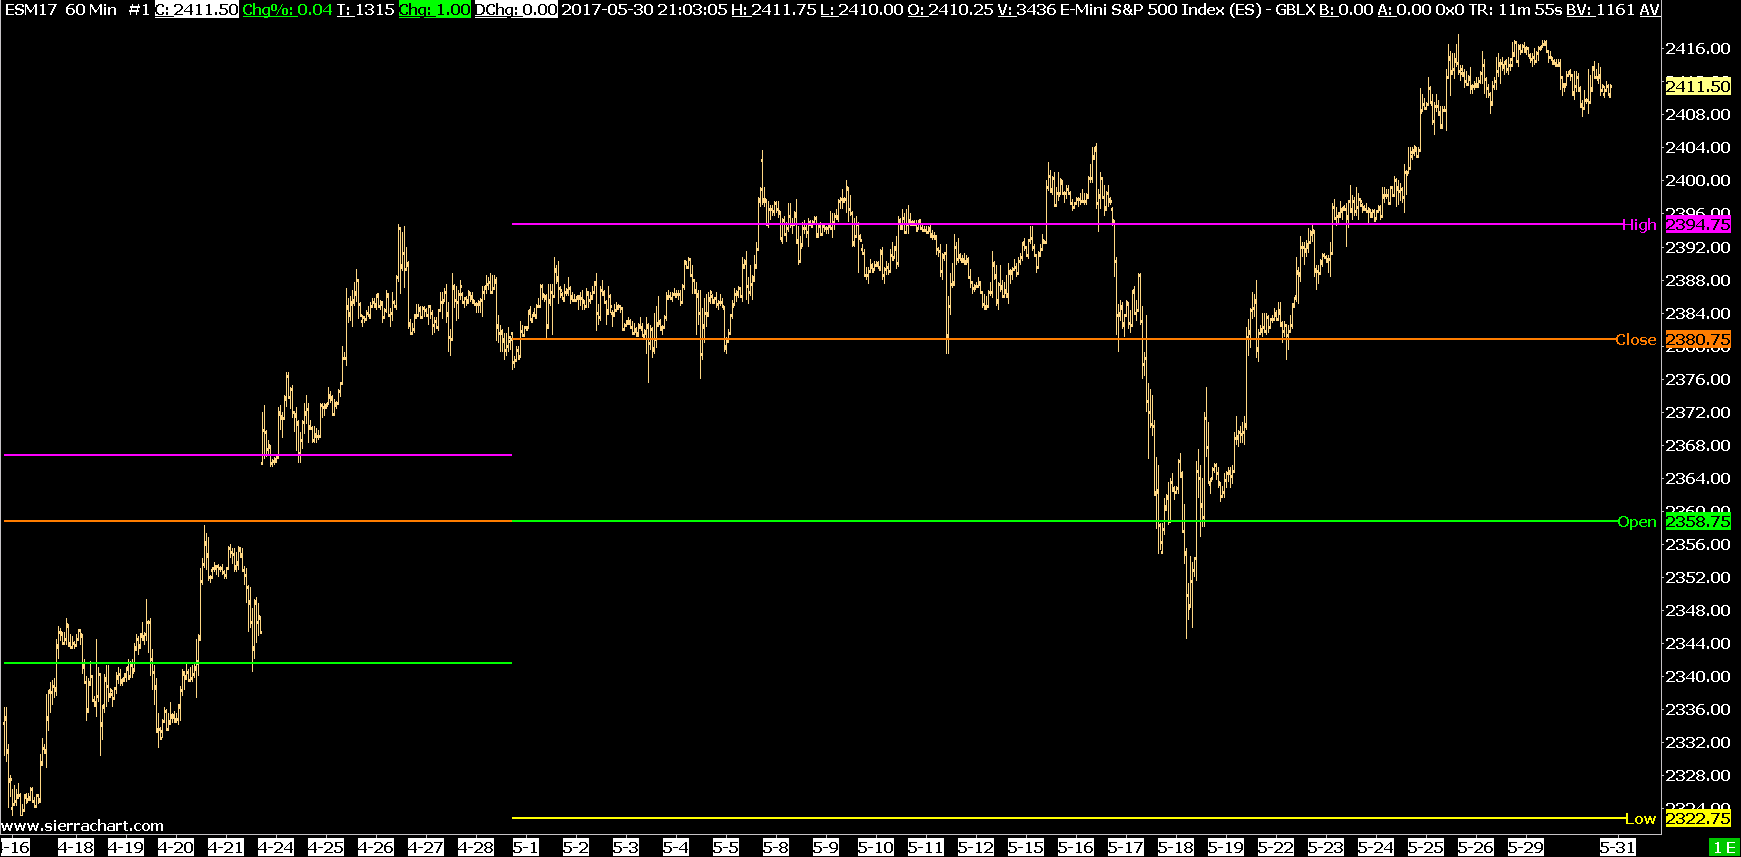Click the 5-31 date on the time axis

[x=1618, y=847]
